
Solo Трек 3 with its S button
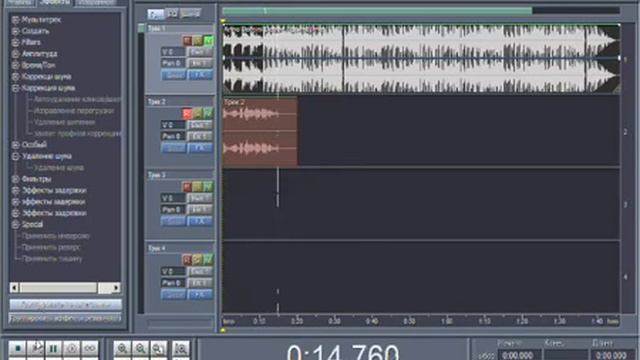(198, 187)
